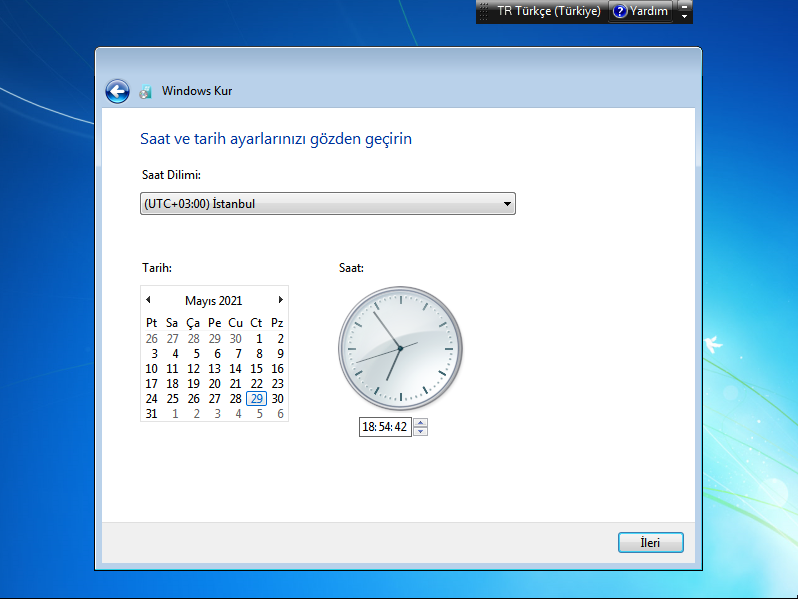Select day 7 in calendar
The image size is (798, 599).
[x=236, y=353]
